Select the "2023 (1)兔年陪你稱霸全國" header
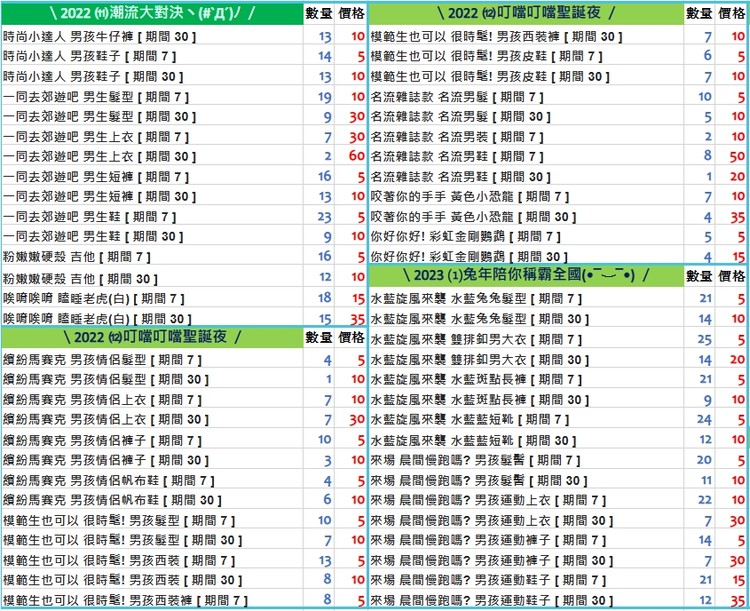This screenshot has height=611, width=750. [x=526, y=275]
